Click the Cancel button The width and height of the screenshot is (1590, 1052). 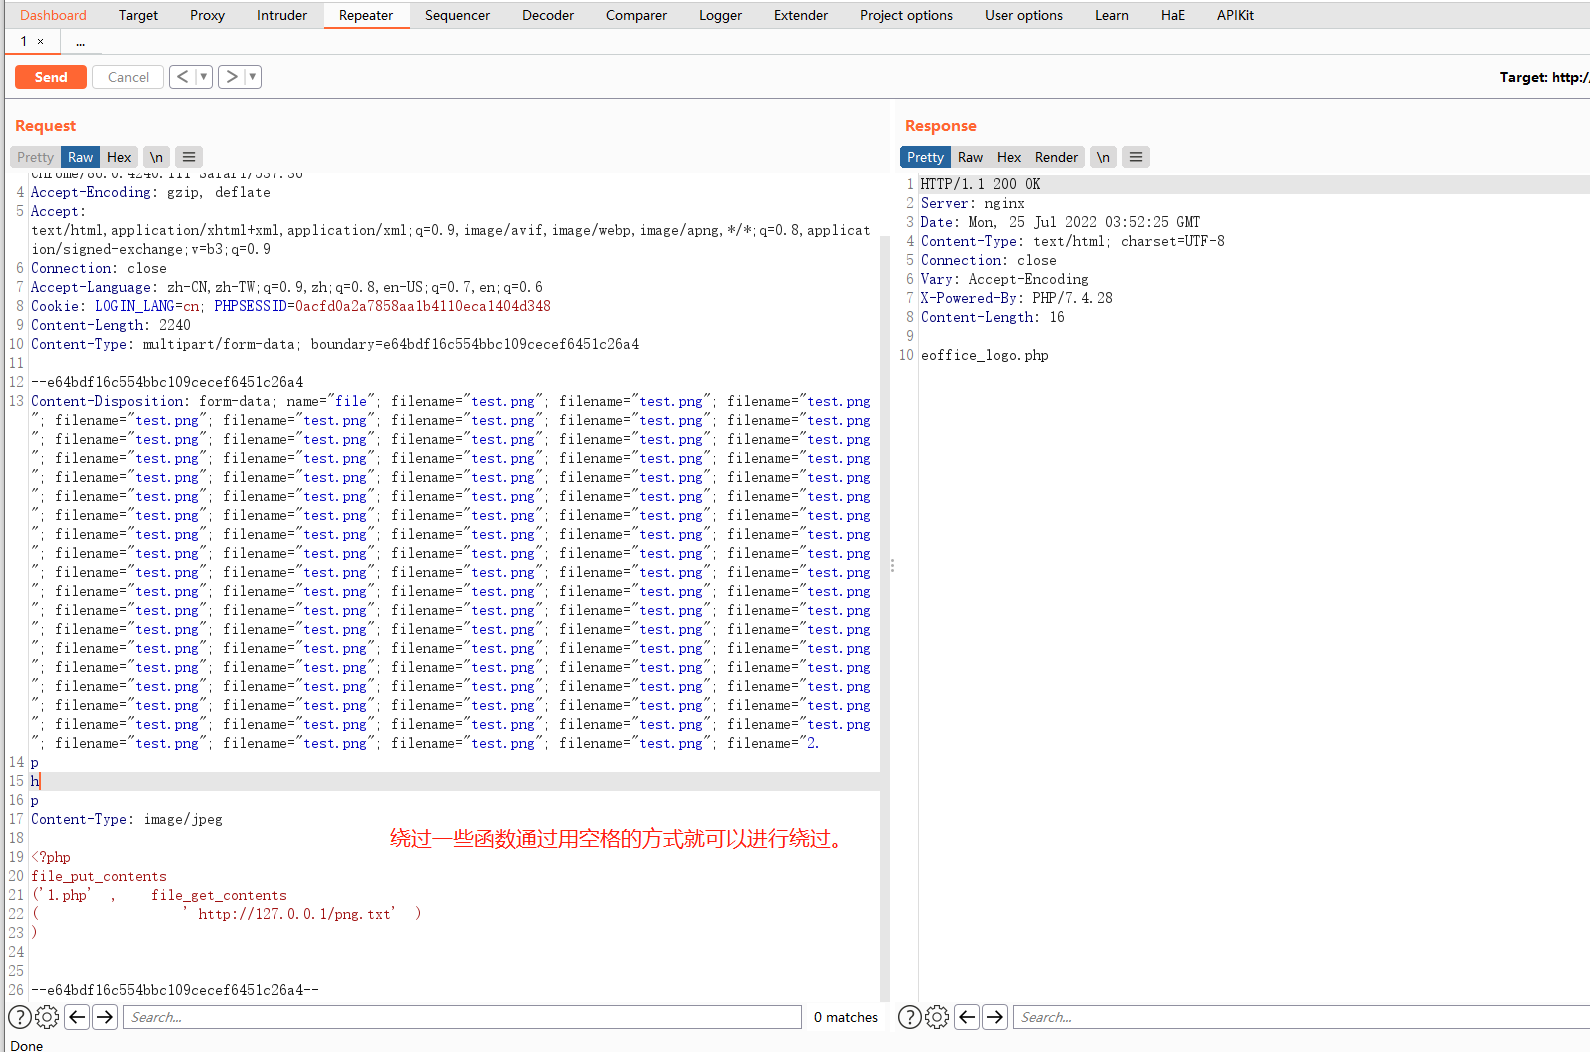128,77
